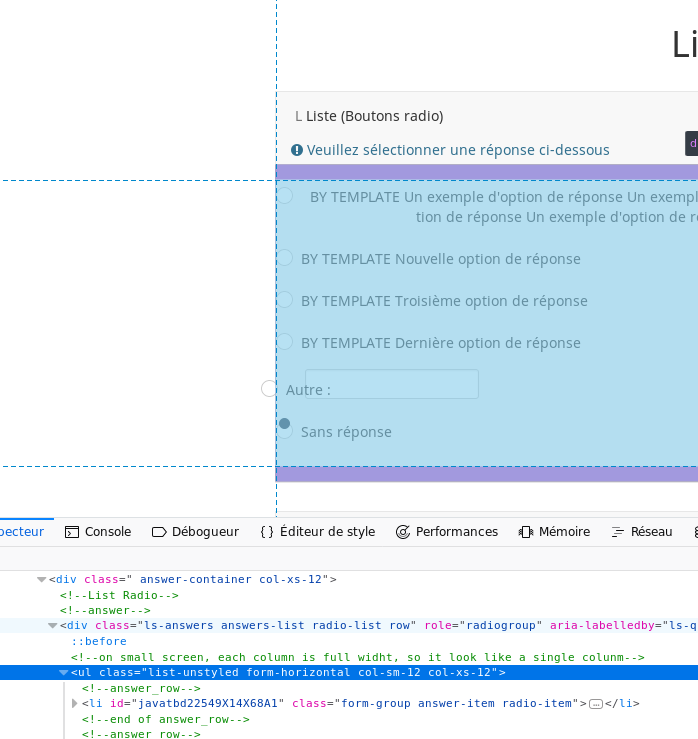Collapse the answer-container div node
The image size is (698, 739).
coord(42,579)
